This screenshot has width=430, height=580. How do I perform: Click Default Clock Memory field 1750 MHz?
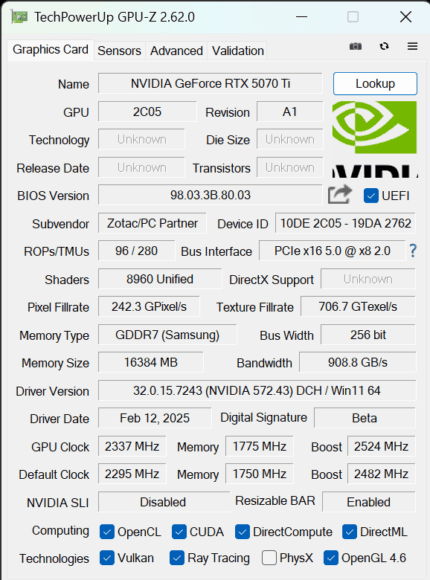pyautogui.click(x=259, y=474)
